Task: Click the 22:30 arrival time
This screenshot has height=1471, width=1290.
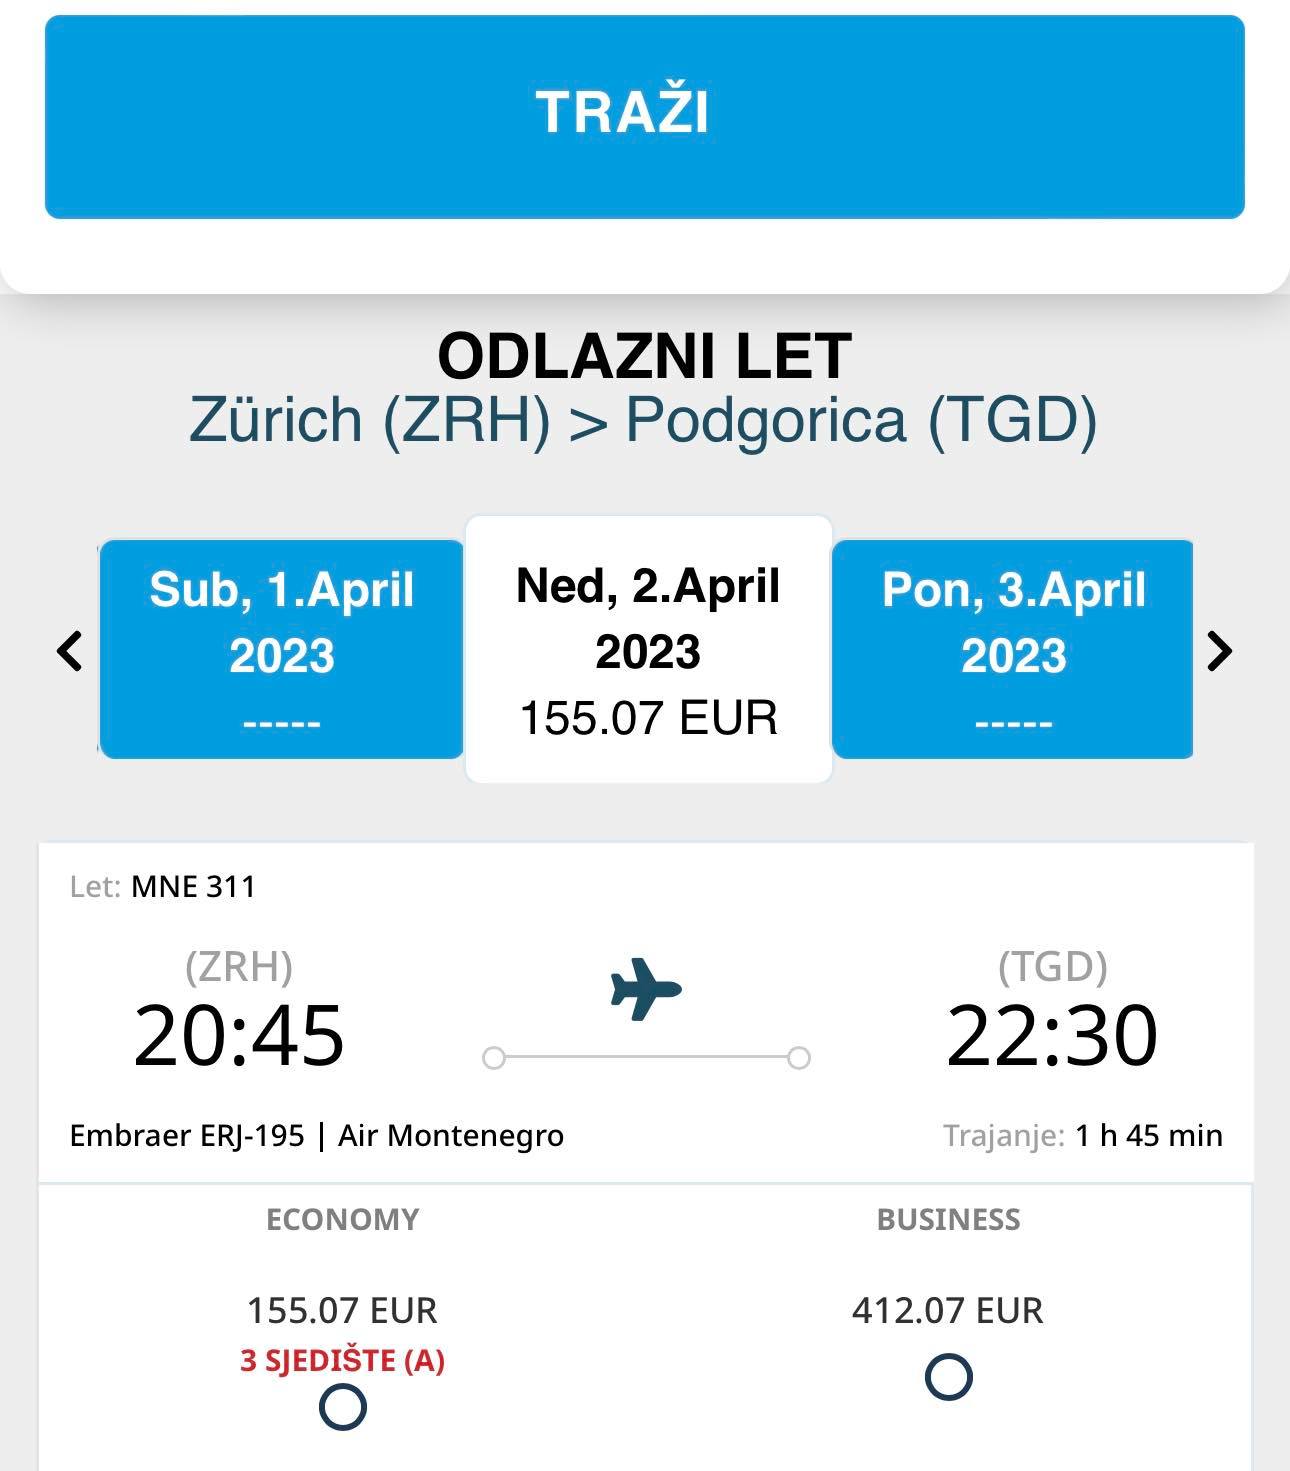Action: pyautogui.click(x=1052, y=1036)
